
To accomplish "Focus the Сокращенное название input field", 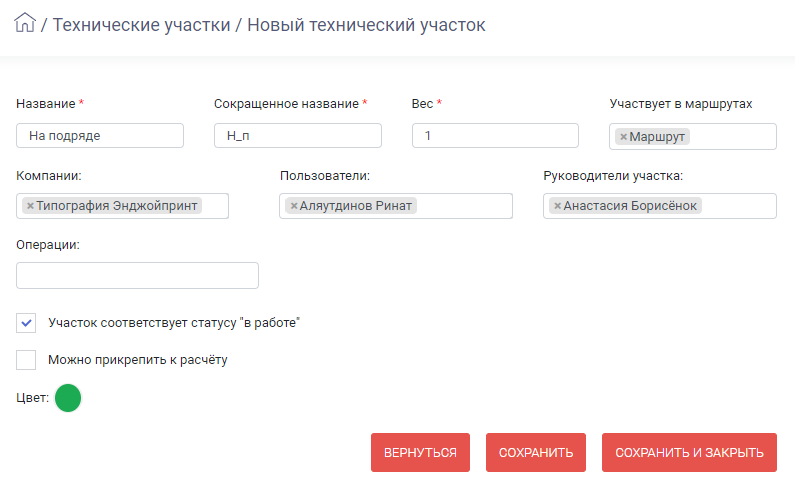I will 298,135.
